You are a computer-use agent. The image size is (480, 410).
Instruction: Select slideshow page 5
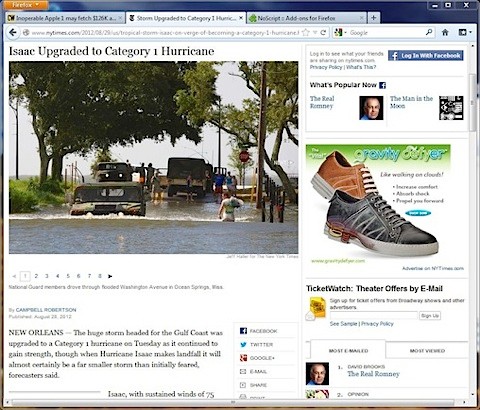pyautogui.click(x=68, y=276)
